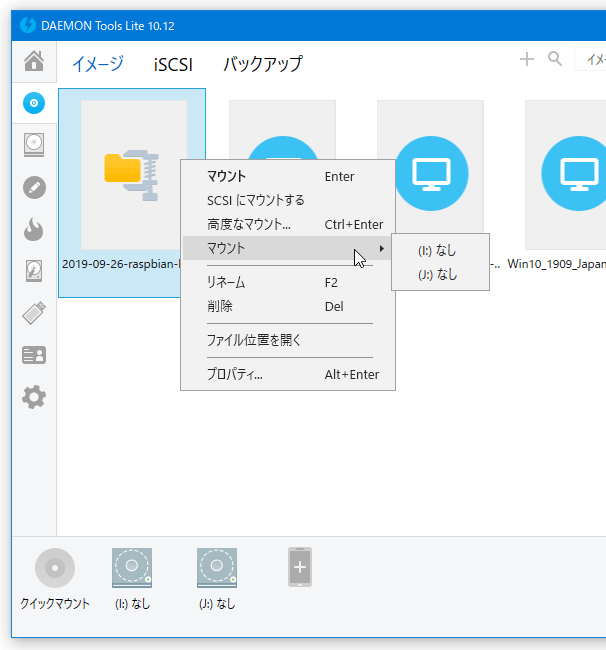Viewport: 606px width, 650px height.
Task: Open the flame disc burning icon
Action: [x=34, y=229]
